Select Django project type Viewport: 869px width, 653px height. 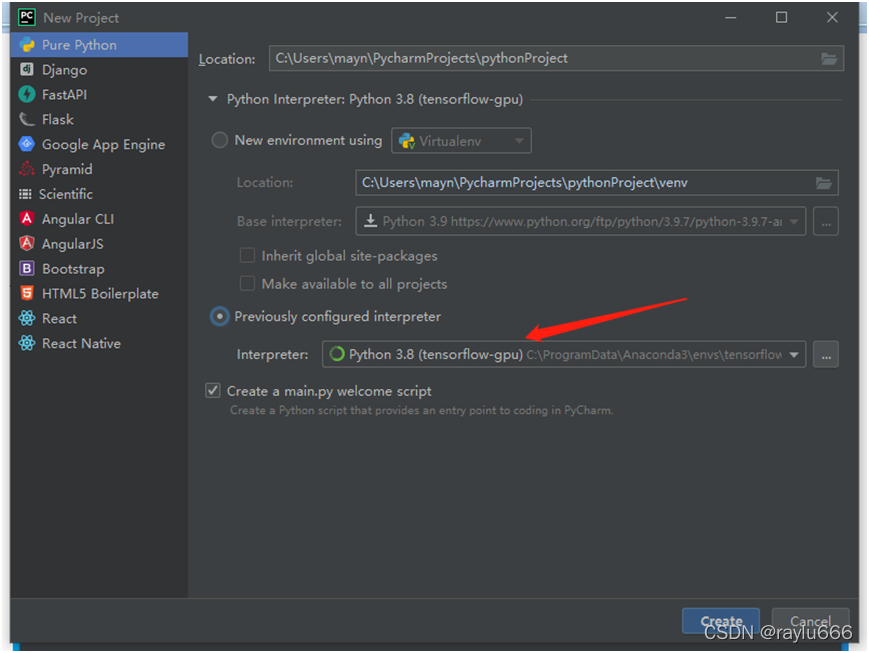[x=99, y=70]
